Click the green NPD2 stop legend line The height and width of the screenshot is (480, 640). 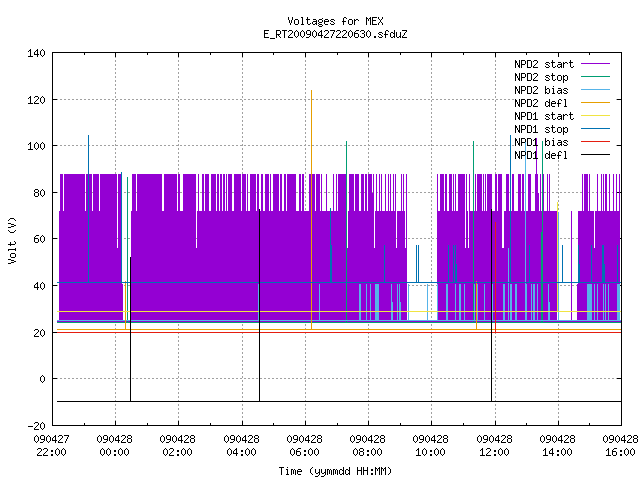[595, 77]
